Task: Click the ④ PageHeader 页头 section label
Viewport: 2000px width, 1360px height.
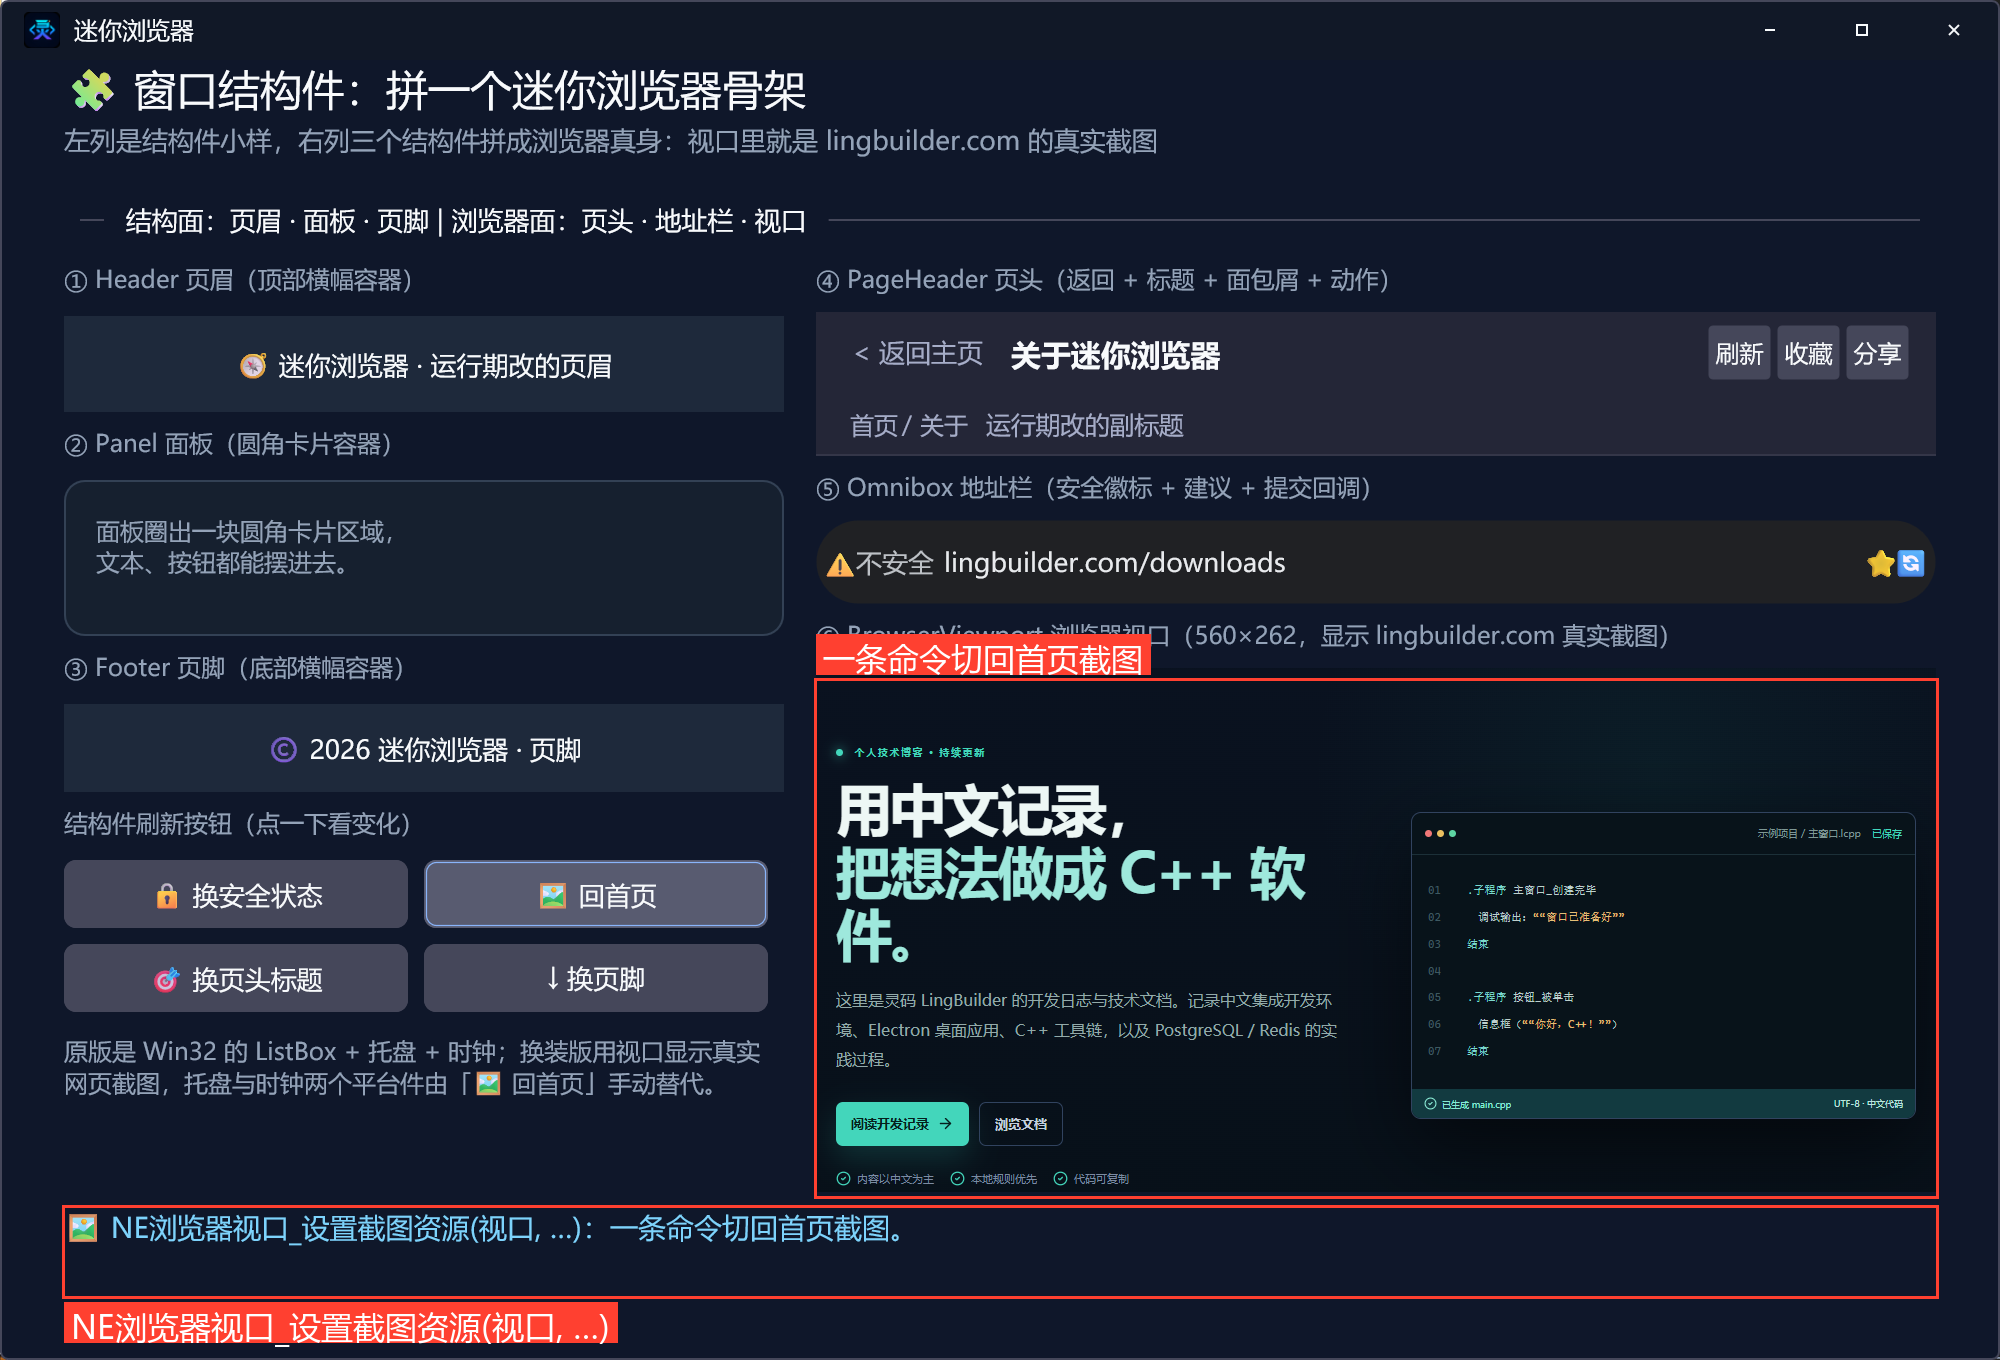Action: pos(1103,280)
